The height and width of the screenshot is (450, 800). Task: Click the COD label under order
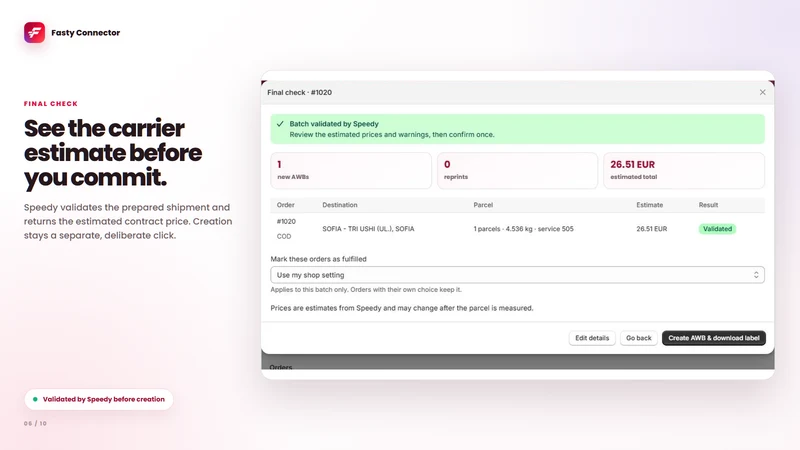coord(284,236)
